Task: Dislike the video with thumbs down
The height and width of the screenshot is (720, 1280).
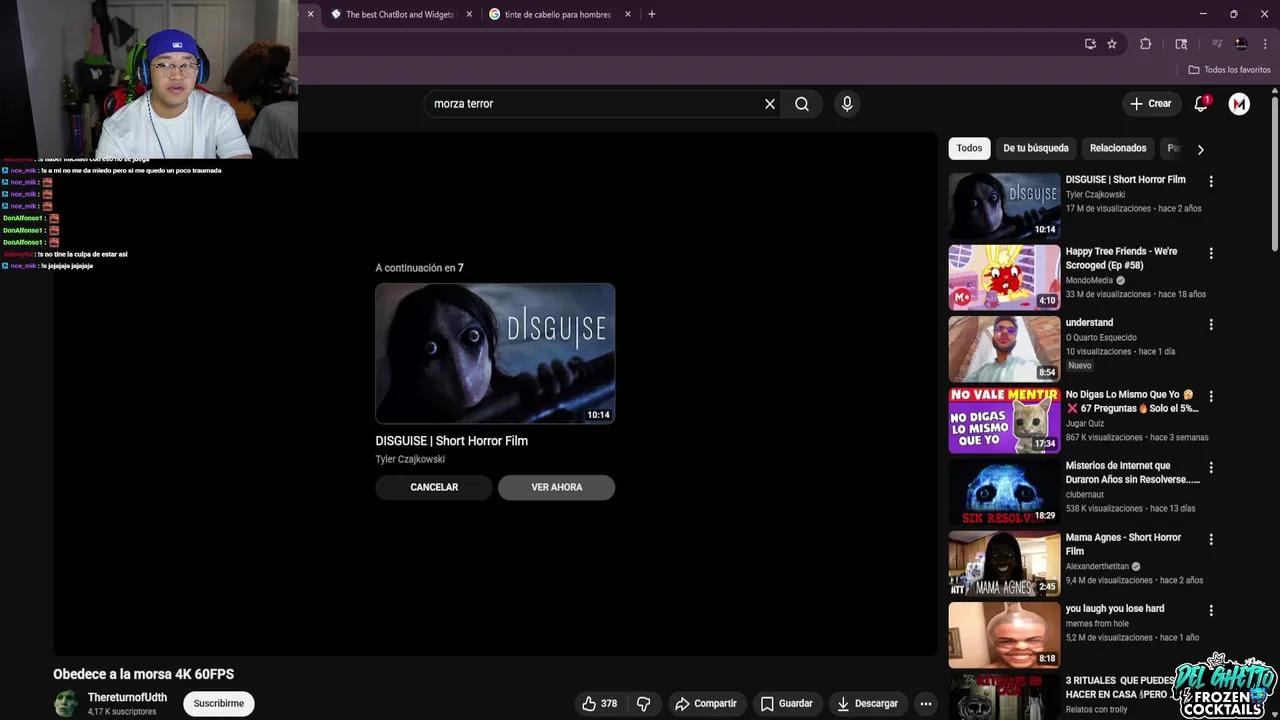Action: tap(643, 704)
